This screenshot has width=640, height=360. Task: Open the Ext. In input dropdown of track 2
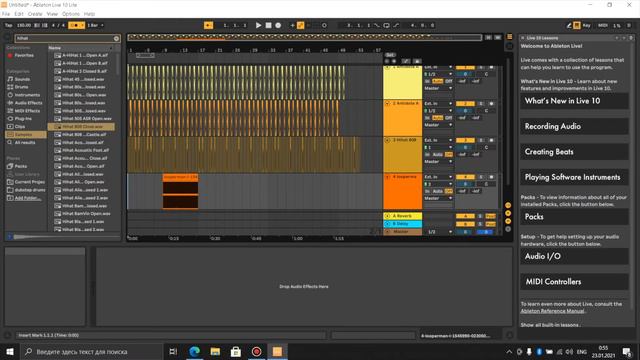point(438,104)
